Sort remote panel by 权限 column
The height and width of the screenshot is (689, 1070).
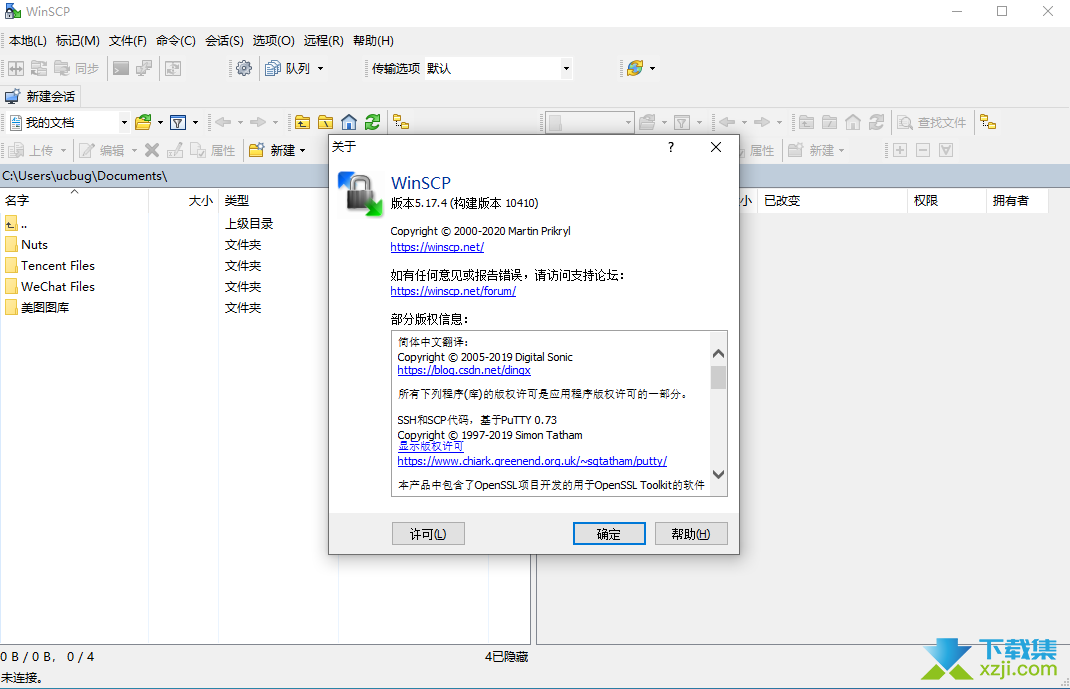tap(946, 201)
